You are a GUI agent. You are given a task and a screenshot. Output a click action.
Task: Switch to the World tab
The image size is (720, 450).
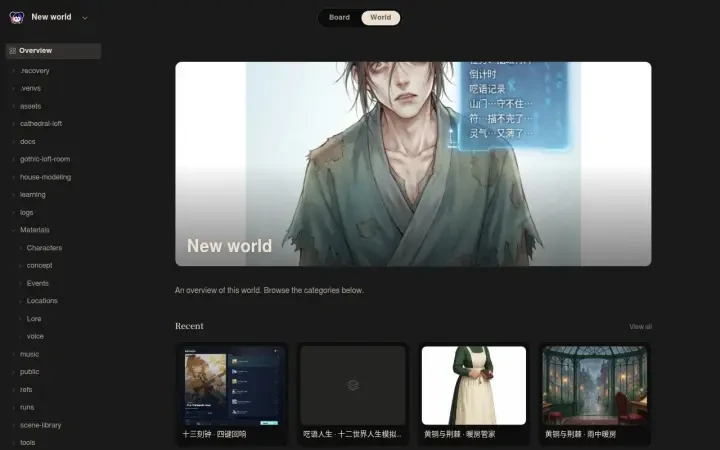point(380,17)
